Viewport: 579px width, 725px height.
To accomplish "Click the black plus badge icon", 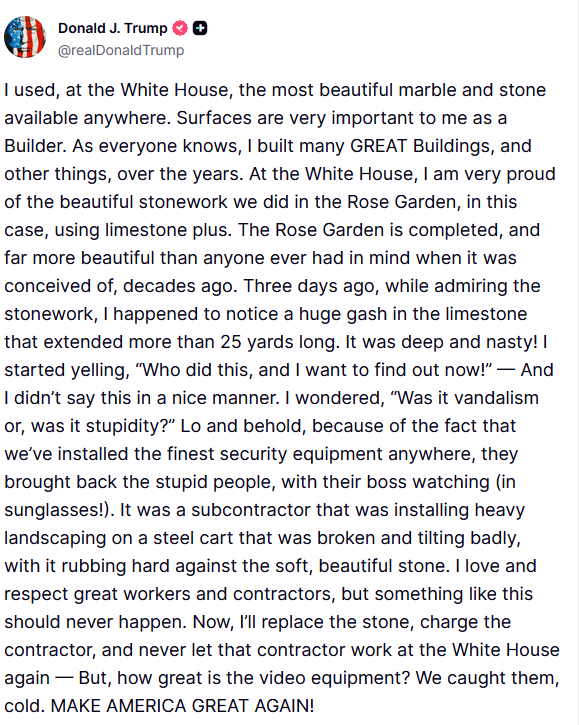I will tap(200, 28).
